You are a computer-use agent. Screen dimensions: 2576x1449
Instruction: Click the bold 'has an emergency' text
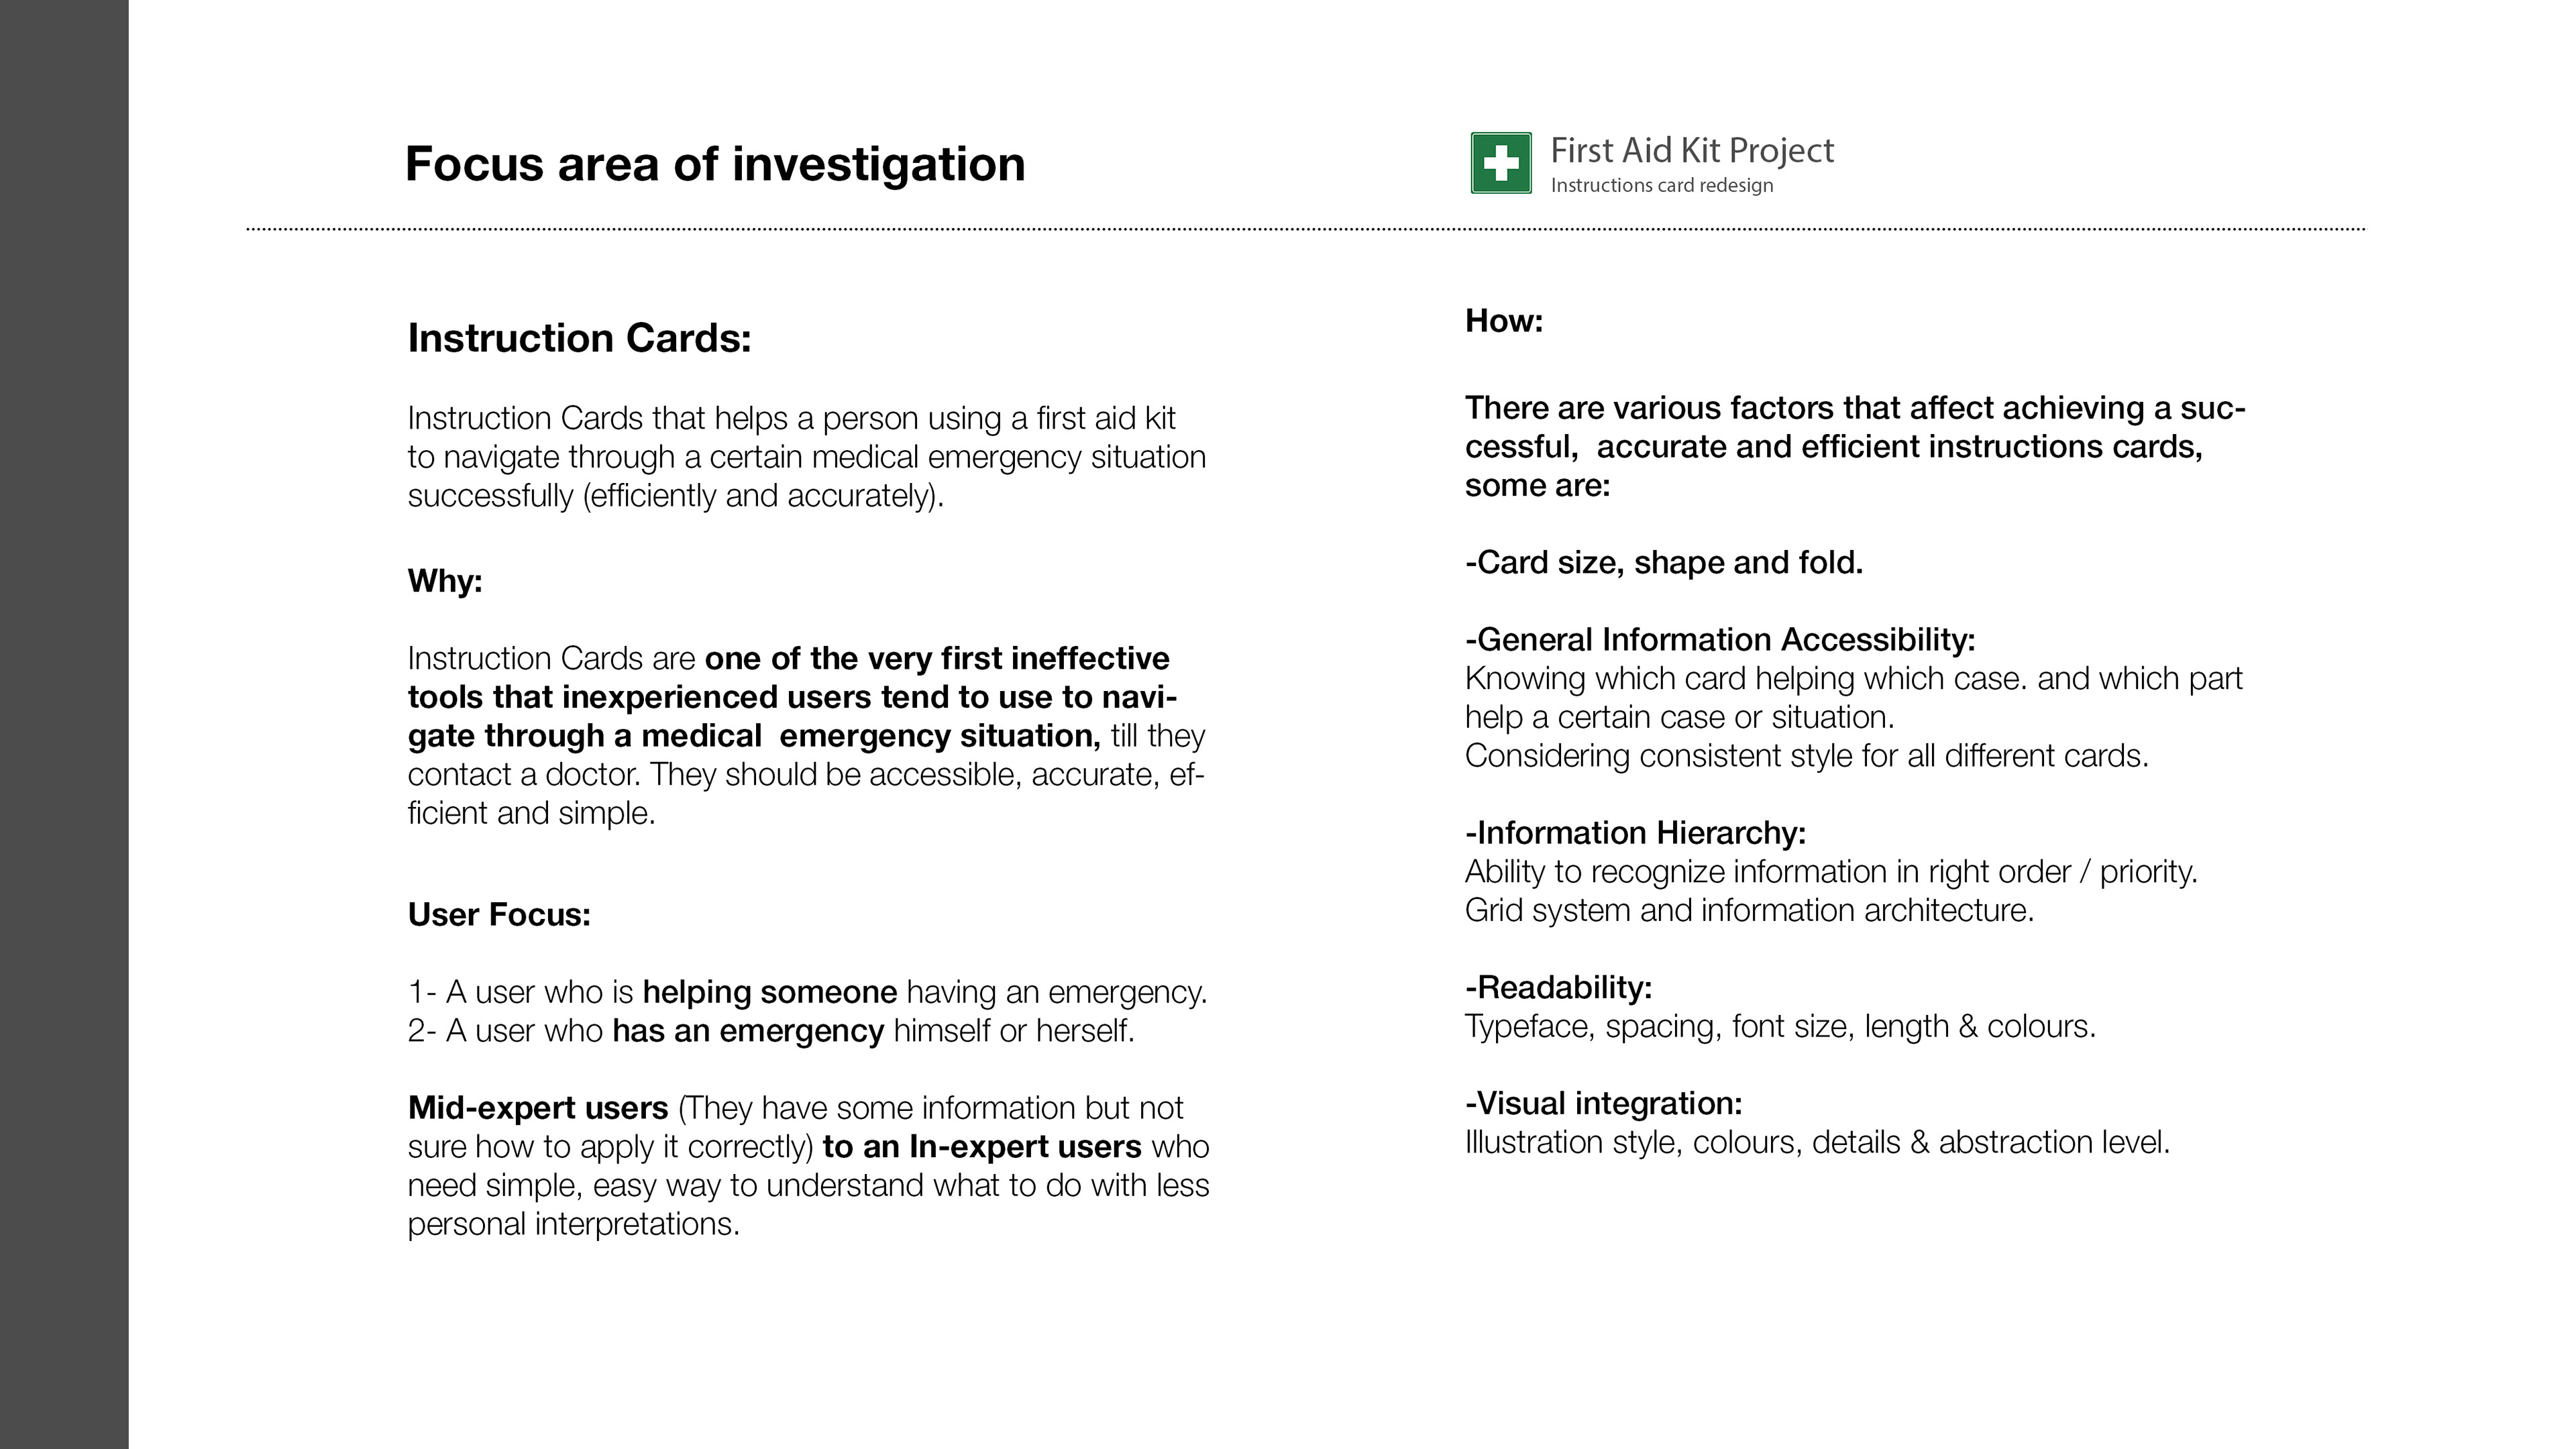coord(748,1031)
